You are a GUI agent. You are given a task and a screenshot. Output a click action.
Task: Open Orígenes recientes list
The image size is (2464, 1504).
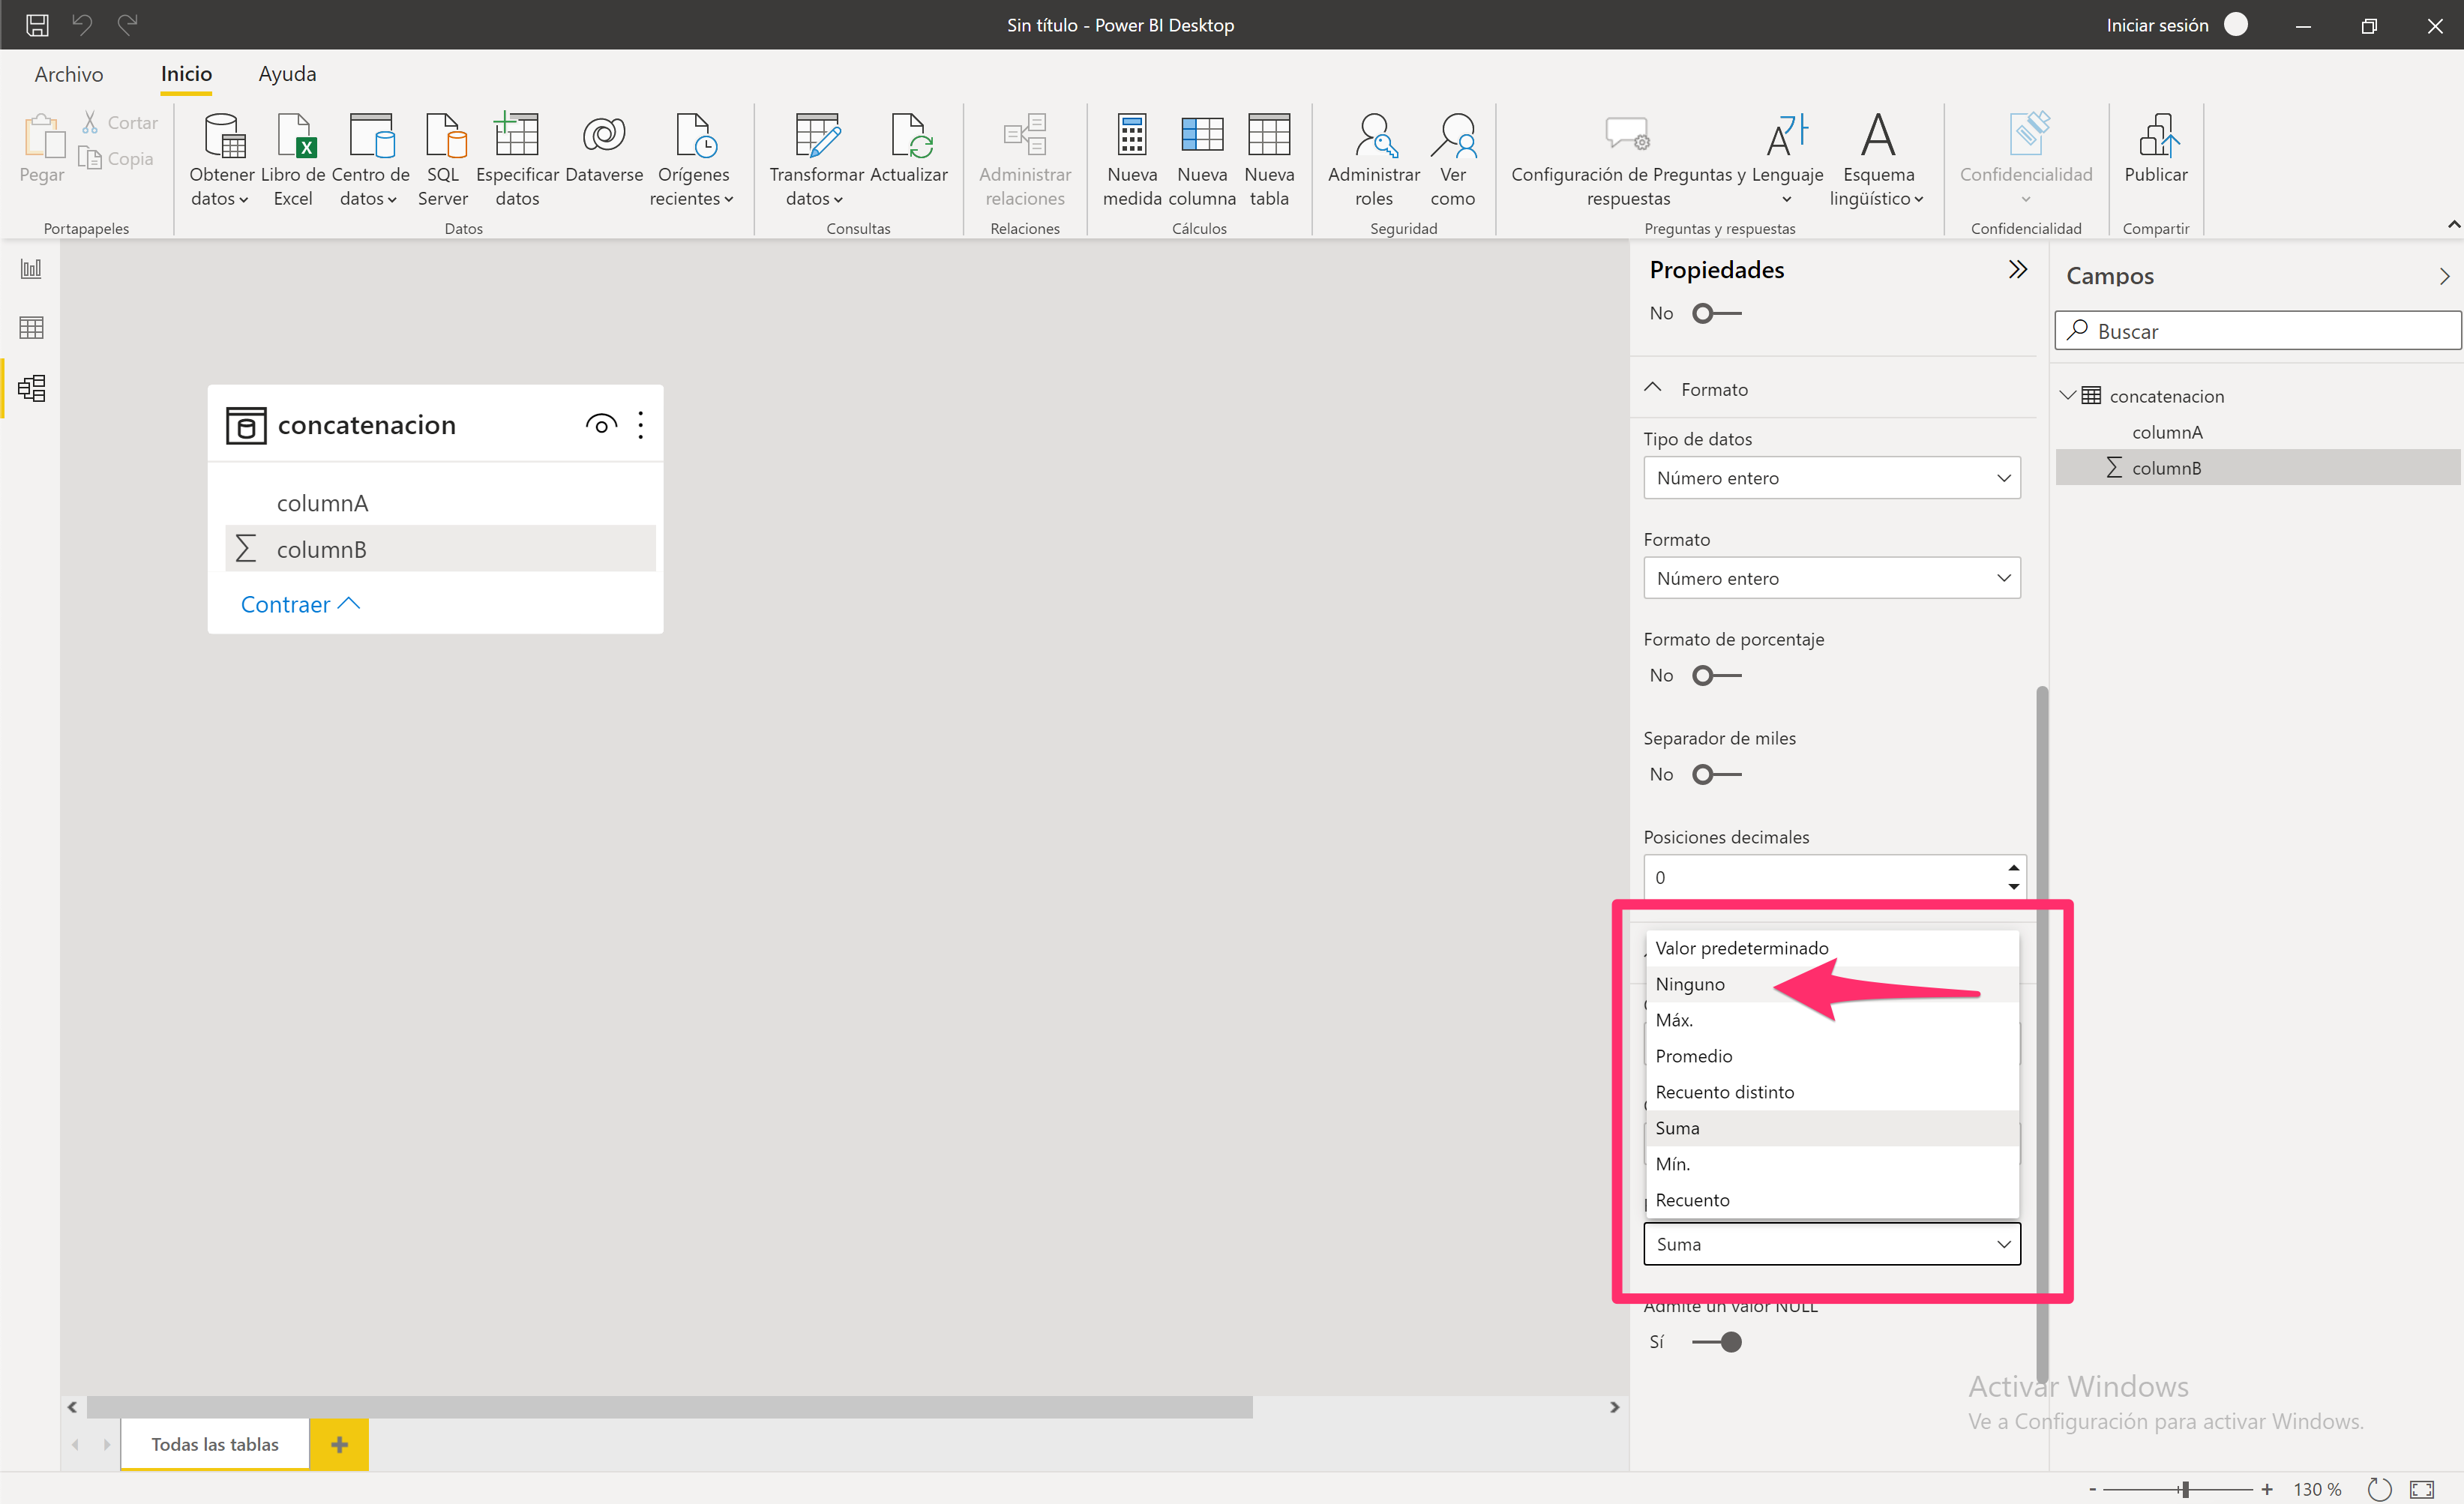coord(692,158)
